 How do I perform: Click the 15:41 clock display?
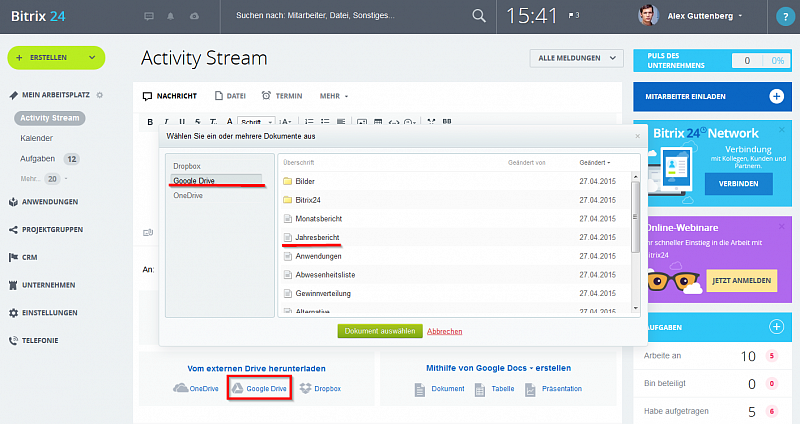point(532,16)
